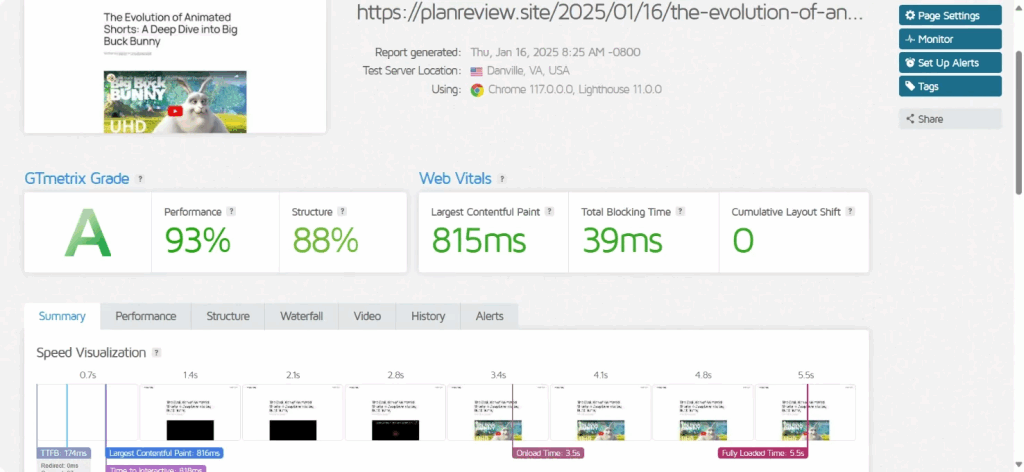The width and height of the screenshot is (1024, 472).
Task: Click the tested page URL heading
Action: 610,13
